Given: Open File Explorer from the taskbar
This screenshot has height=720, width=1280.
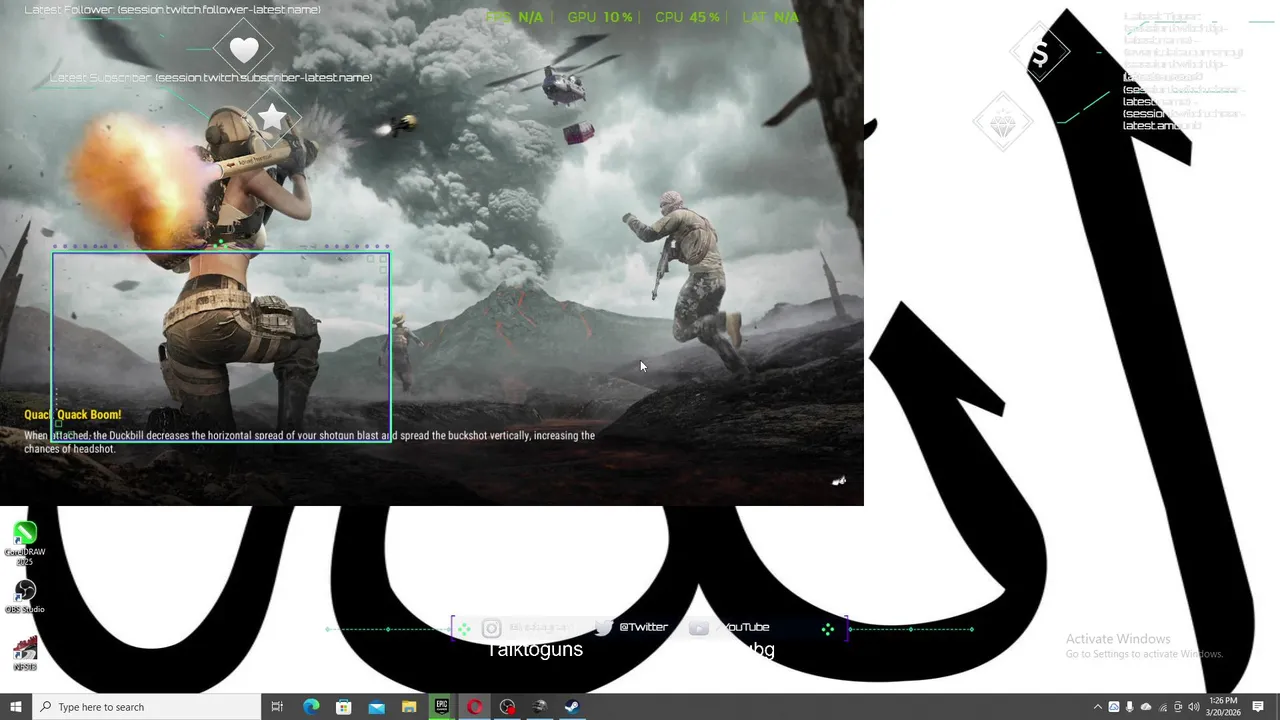Looking at the screenshot, I should point(409,707).
